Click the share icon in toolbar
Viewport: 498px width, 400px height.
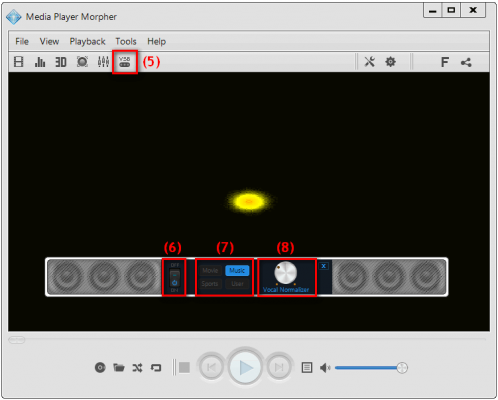tap(466, 62)
